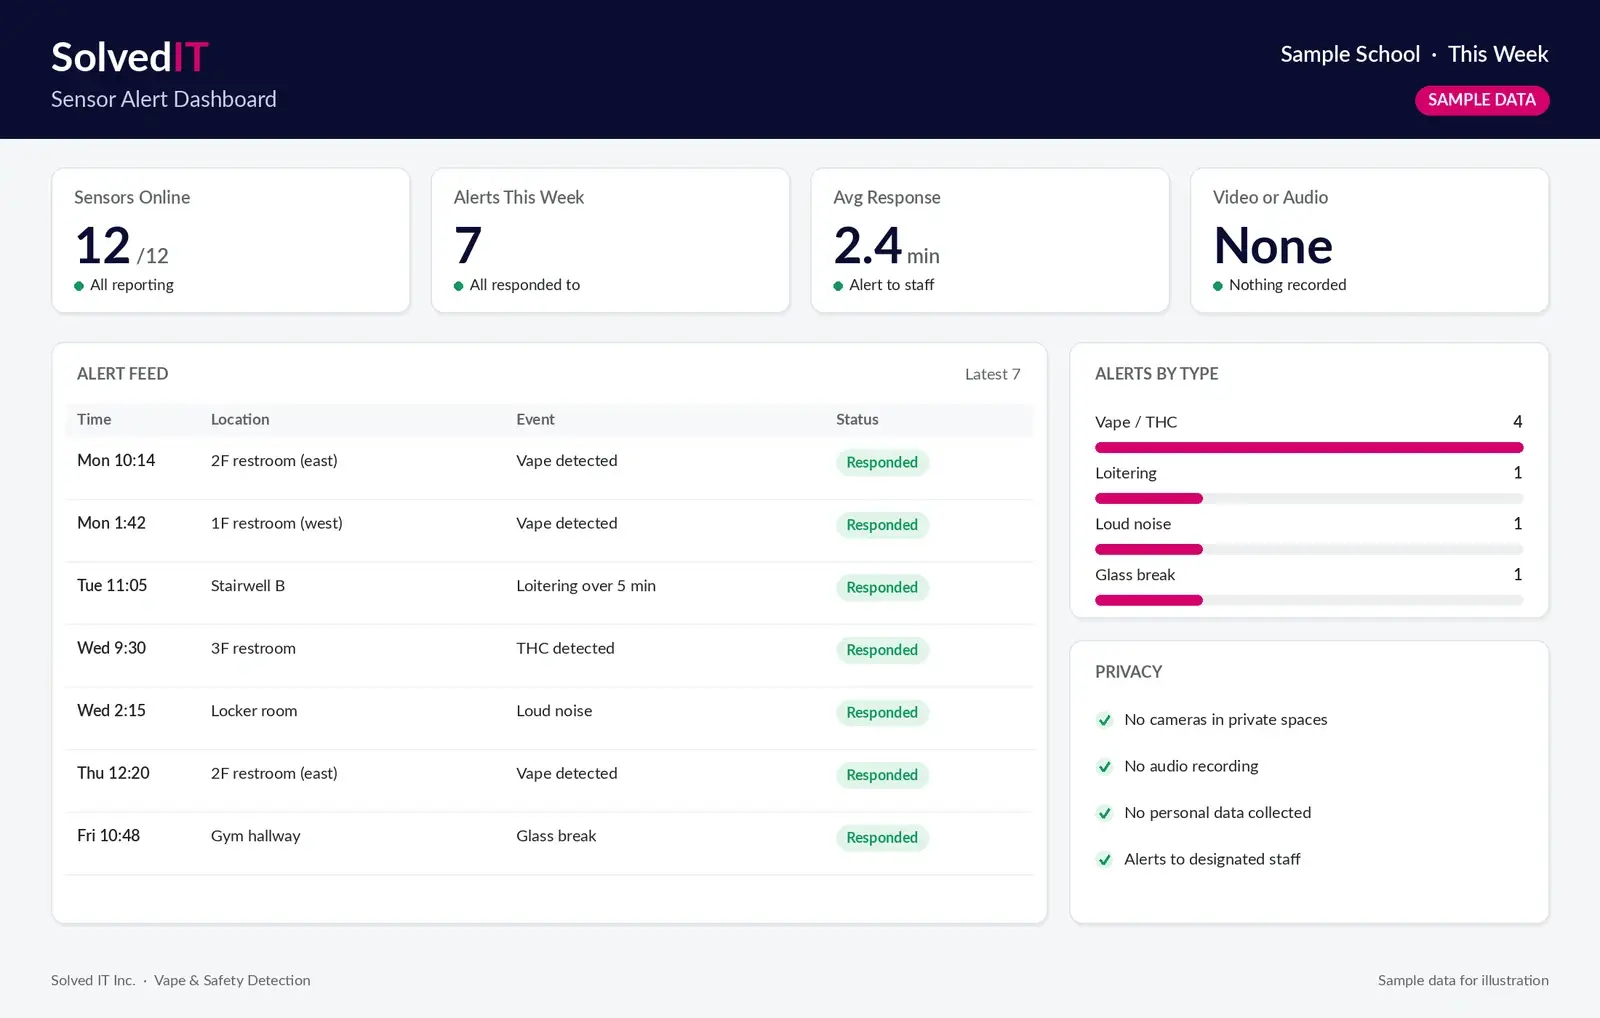The image size is (1600, 1018).
Task: Click the Video or Audio card title
Action: tap(1270, 197)
